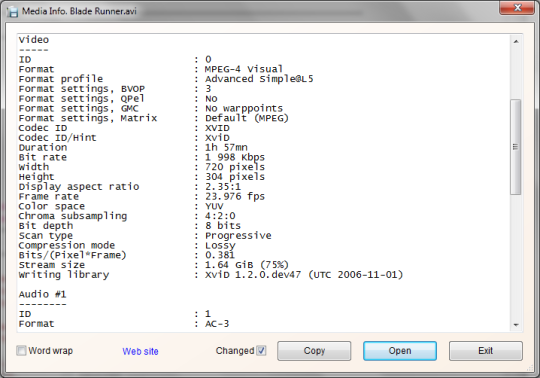The image size is (540, 378).
Task: Click the 'Codec ID/Hint' row label
Action: click(x=58, y=138)
